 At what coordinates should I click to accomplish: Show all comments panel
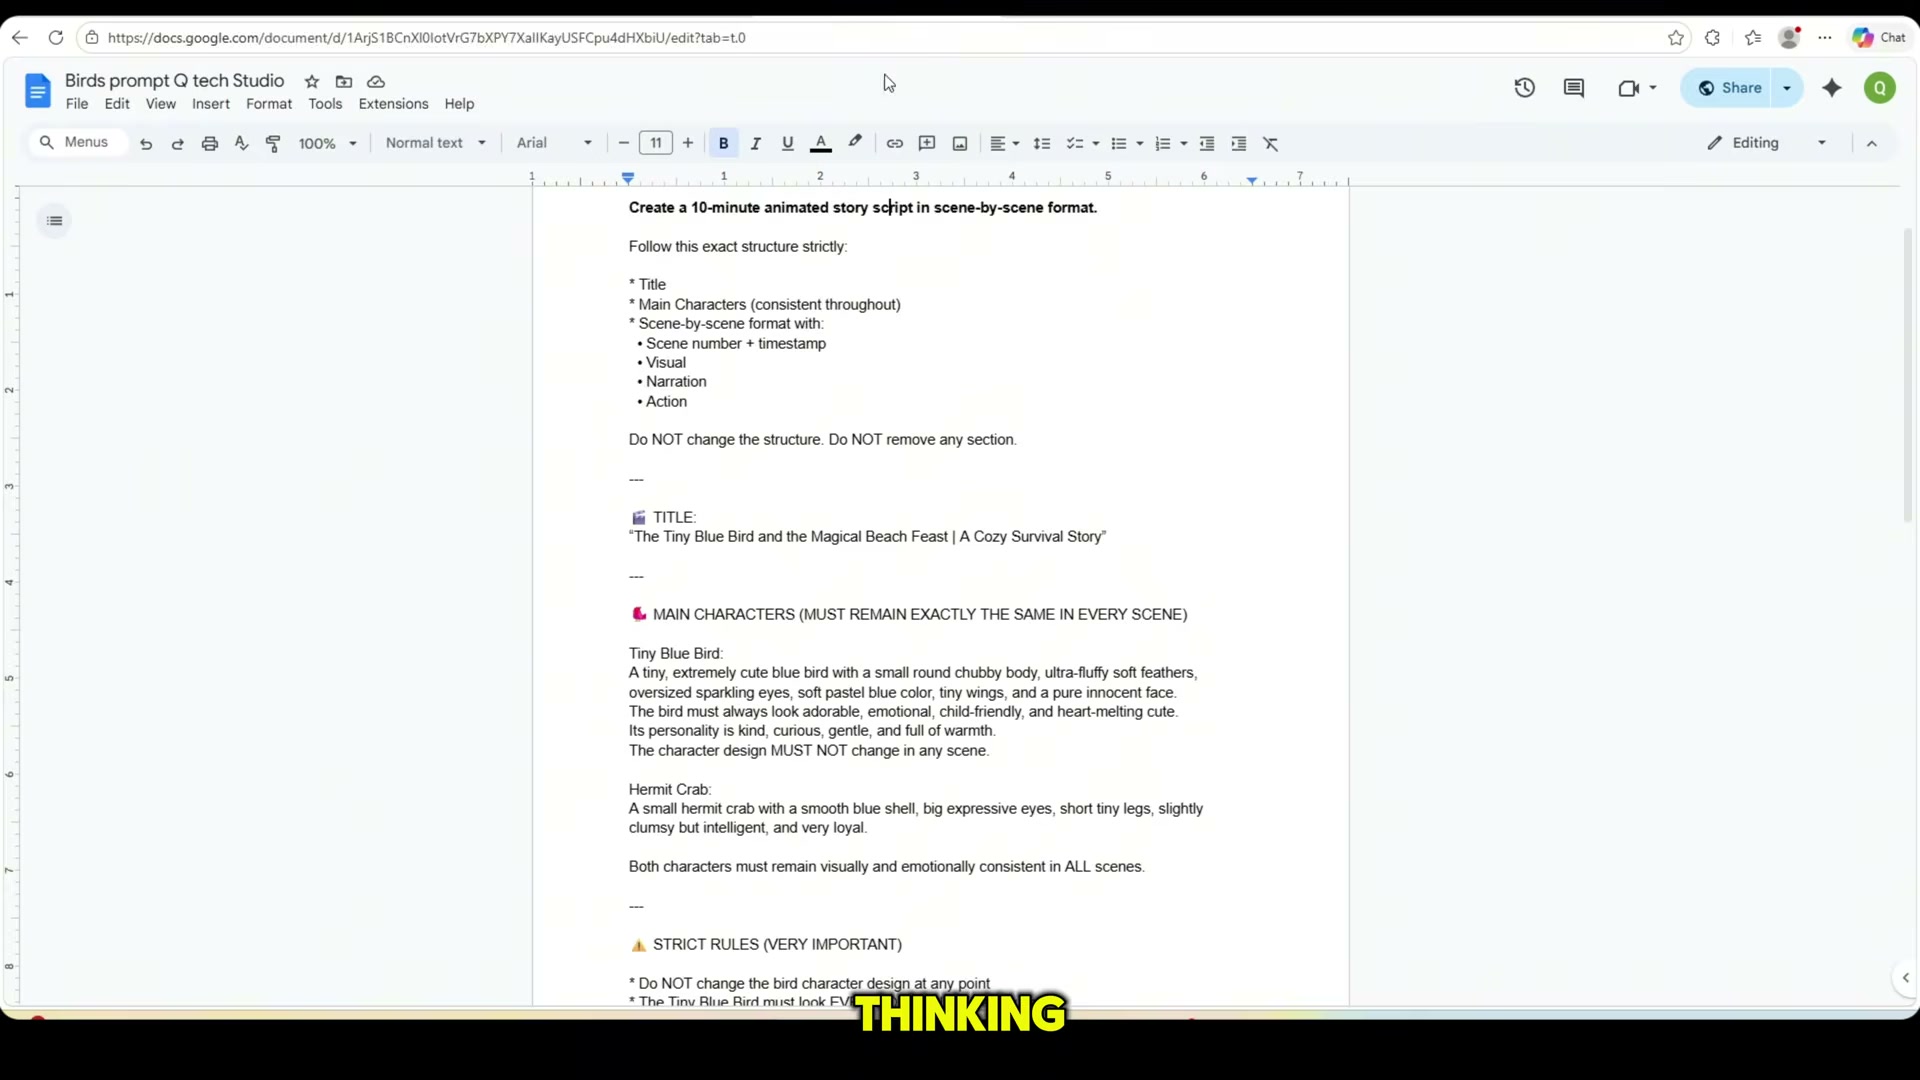click(1574, 88)
